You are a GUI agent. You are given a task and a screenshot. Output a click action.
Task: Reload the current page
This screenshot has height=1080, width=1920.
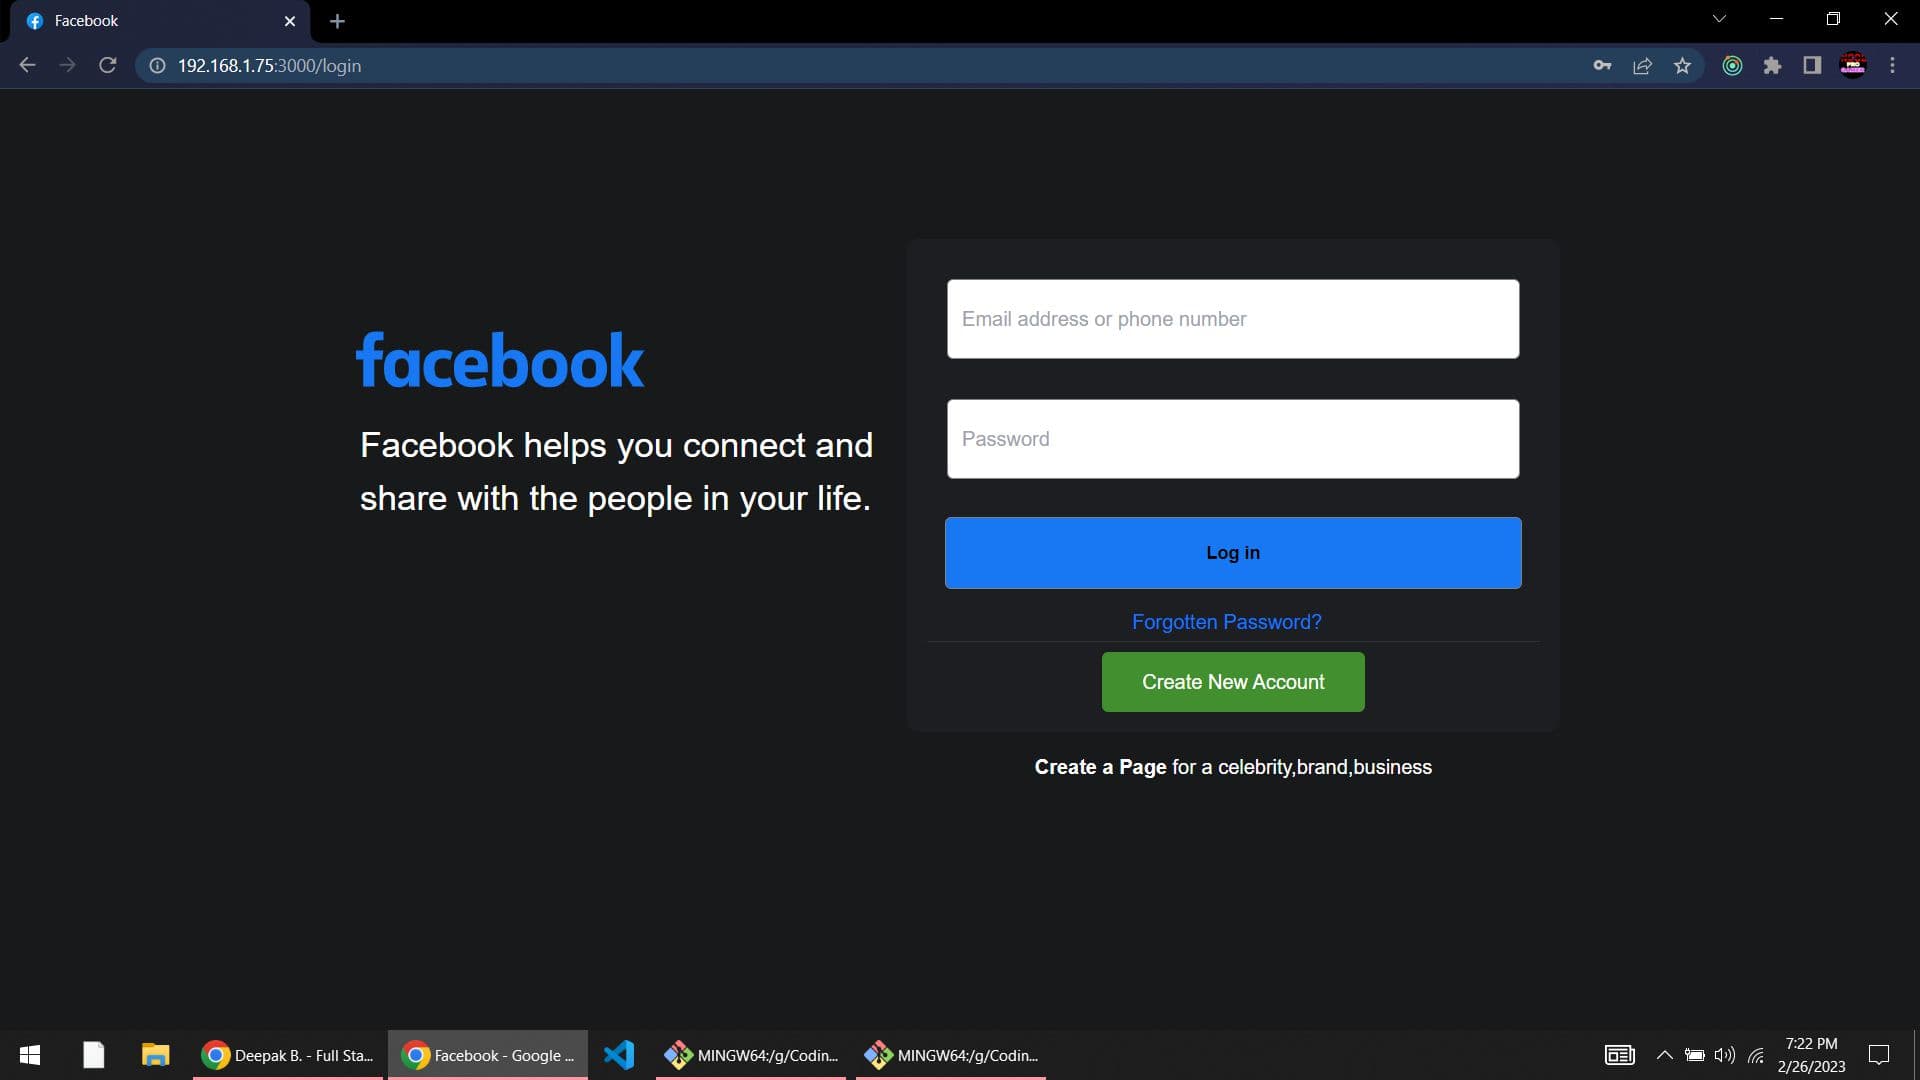(x=107, y=65)
